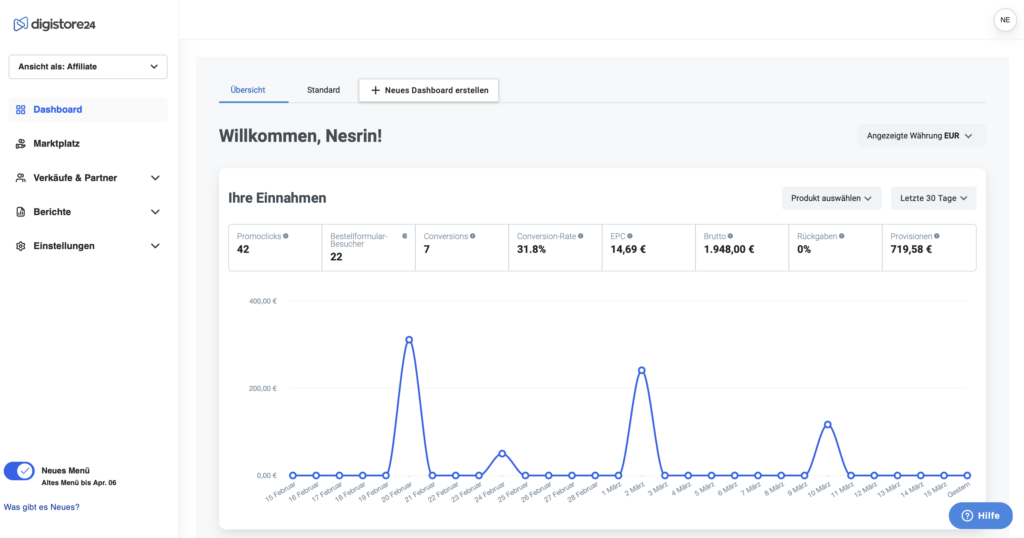Open the Was gibt es Neues? link
Screen dimensions: 1024x538
(42, 507)
